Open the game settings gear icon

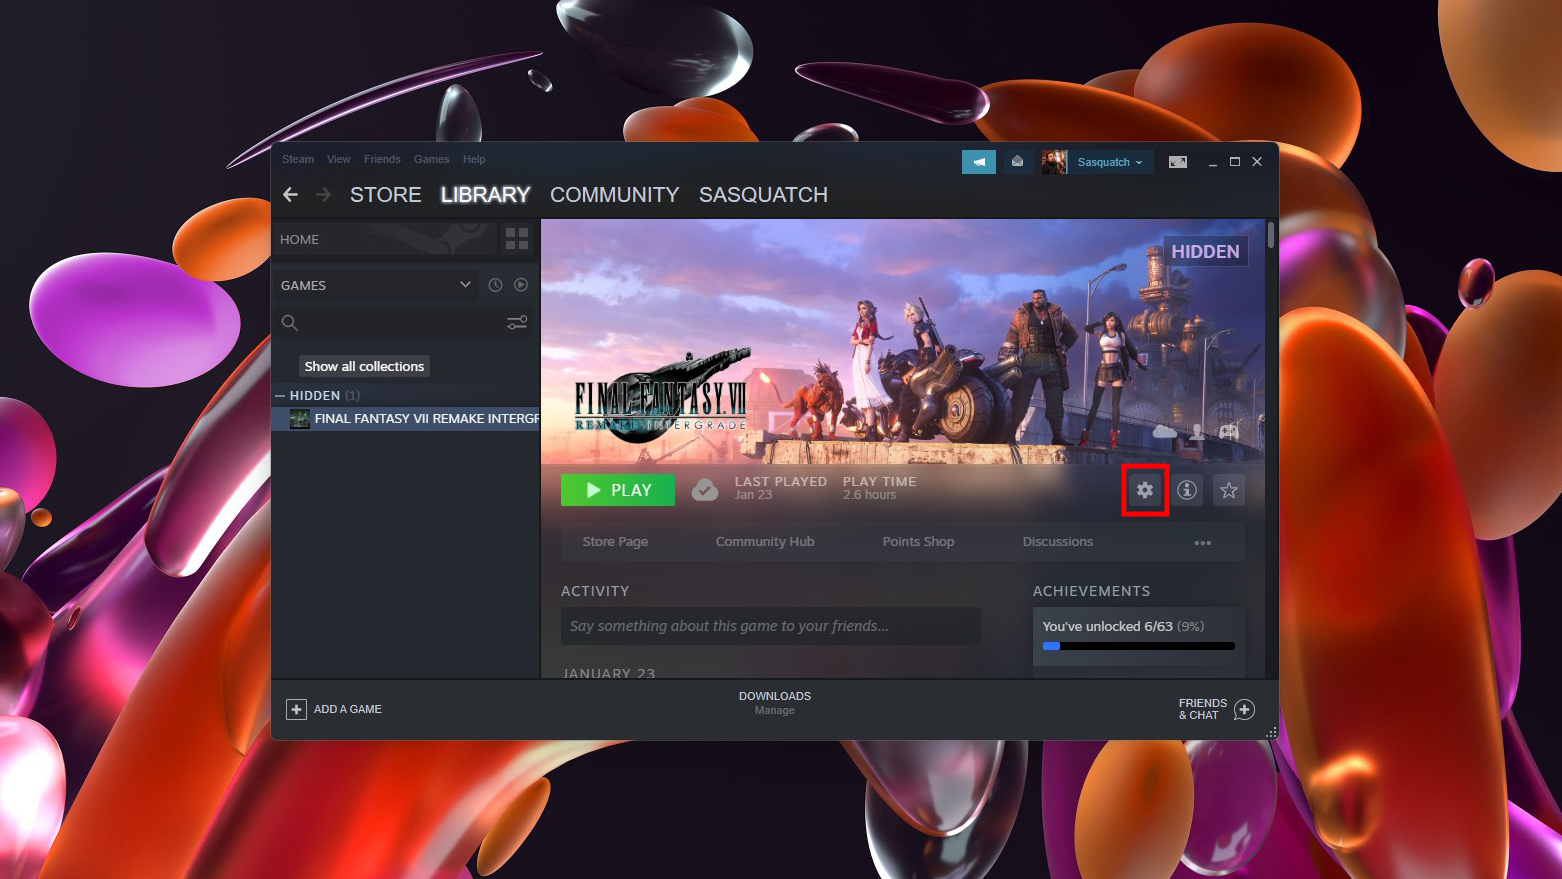pos(1145,490)
